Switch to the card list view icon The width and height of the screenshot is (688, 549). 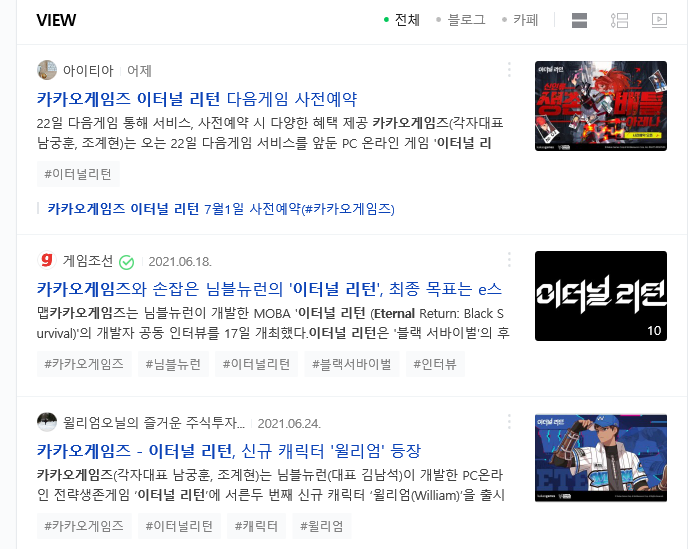[x=579, y=20]
